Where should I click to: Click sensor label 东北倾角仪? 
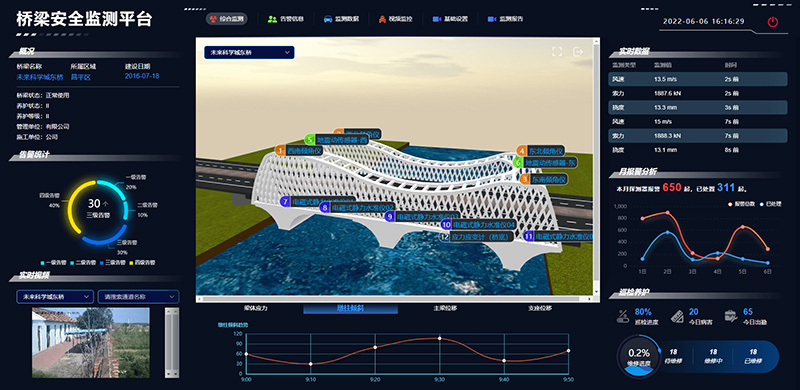click(545, 151)
